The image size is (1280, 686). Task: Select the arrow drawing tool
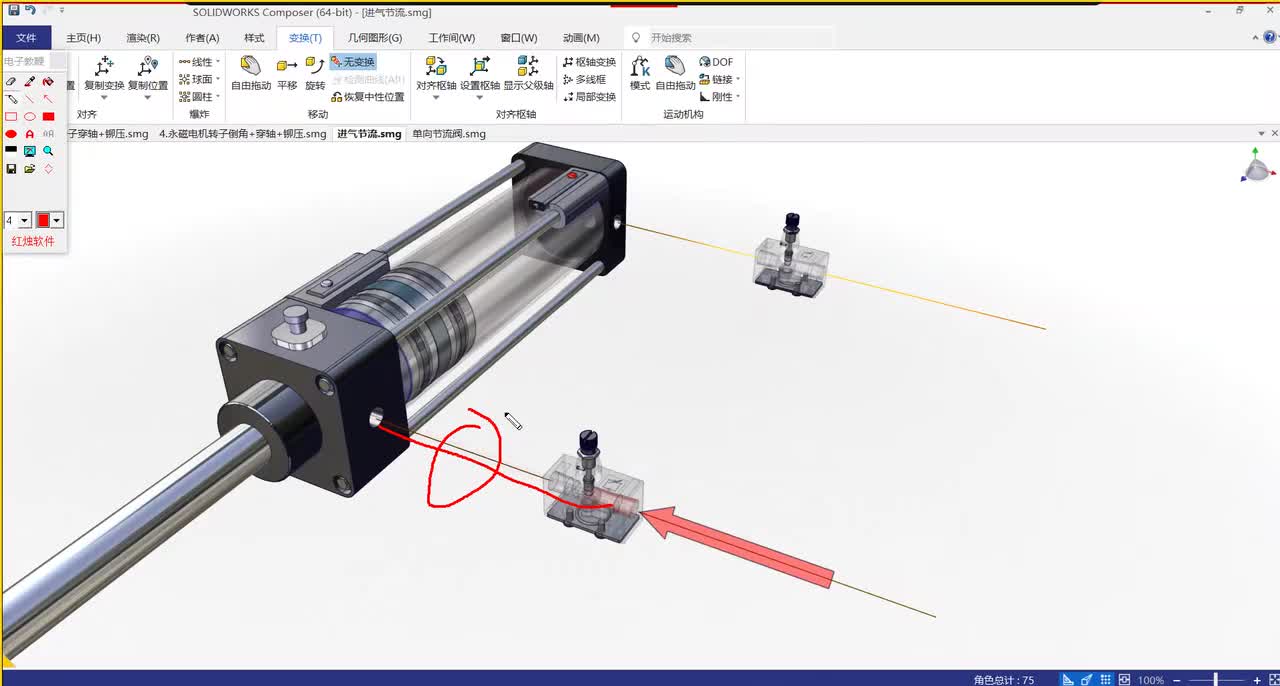tap(48, 99)
